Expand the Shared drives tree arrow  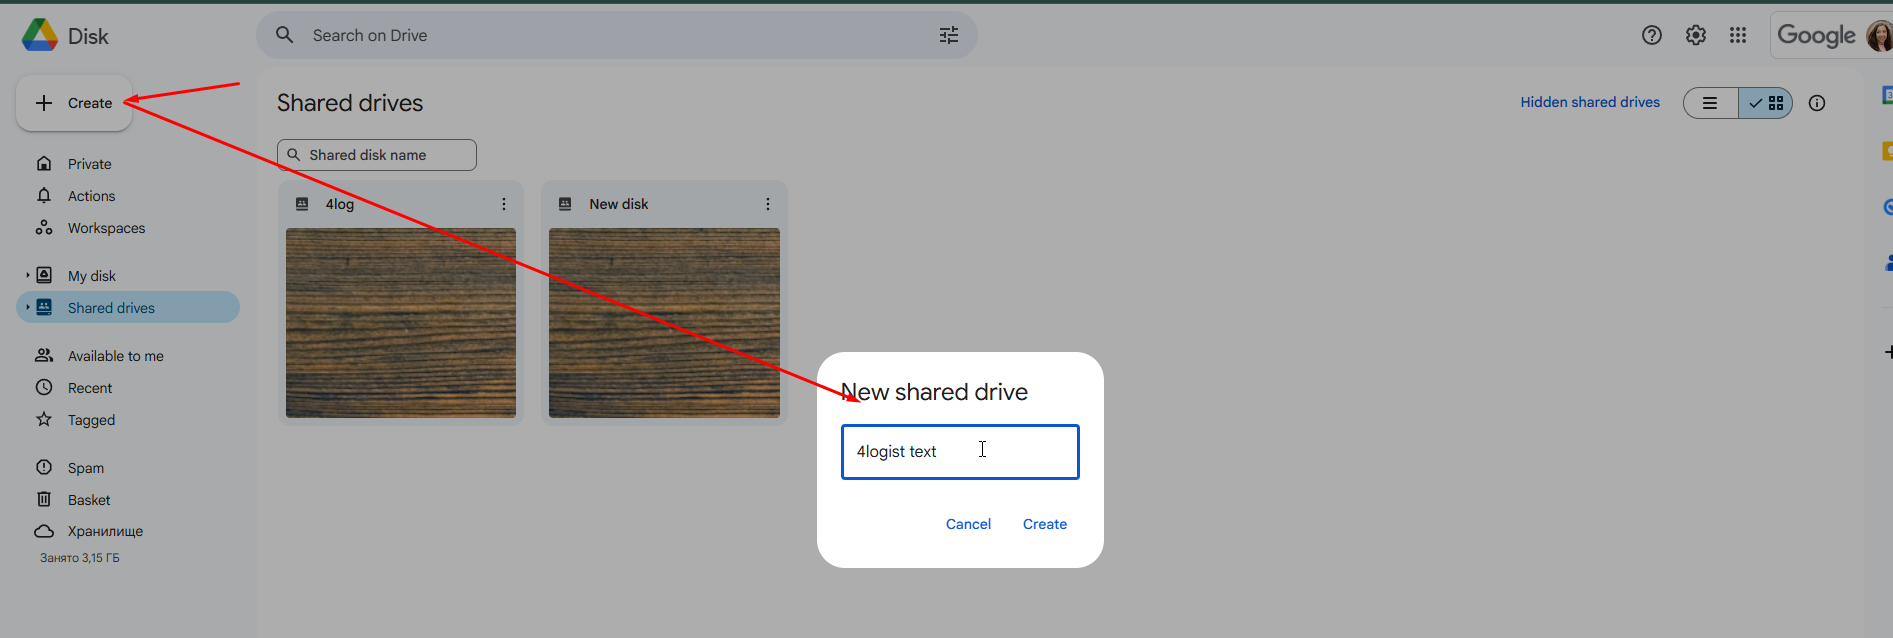point(27,307)
